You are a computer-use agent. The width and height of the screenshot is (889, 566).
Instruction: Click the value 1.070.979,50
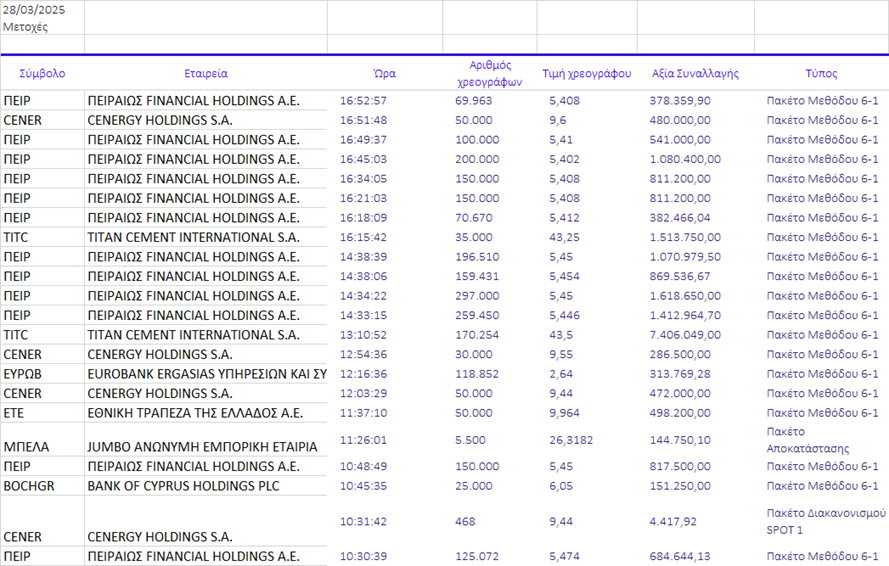click(x=685, y=257)
